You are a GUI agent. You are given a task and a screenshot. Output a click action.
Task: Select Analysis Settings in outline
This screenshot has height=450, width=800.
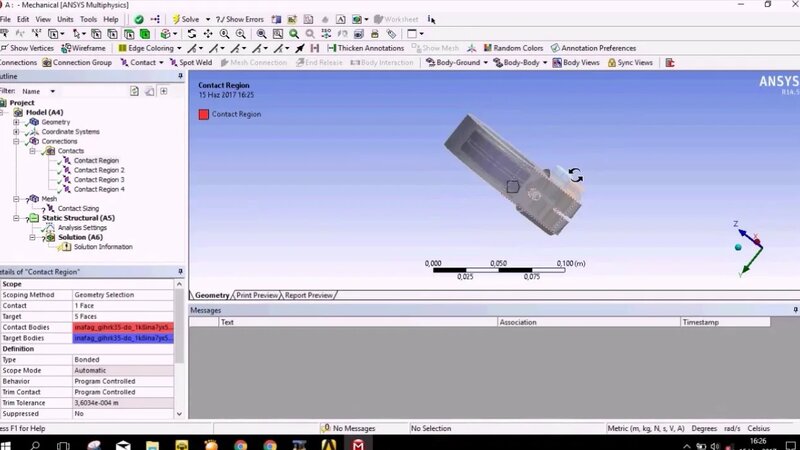pyautogui.click(x=82, y=228)
